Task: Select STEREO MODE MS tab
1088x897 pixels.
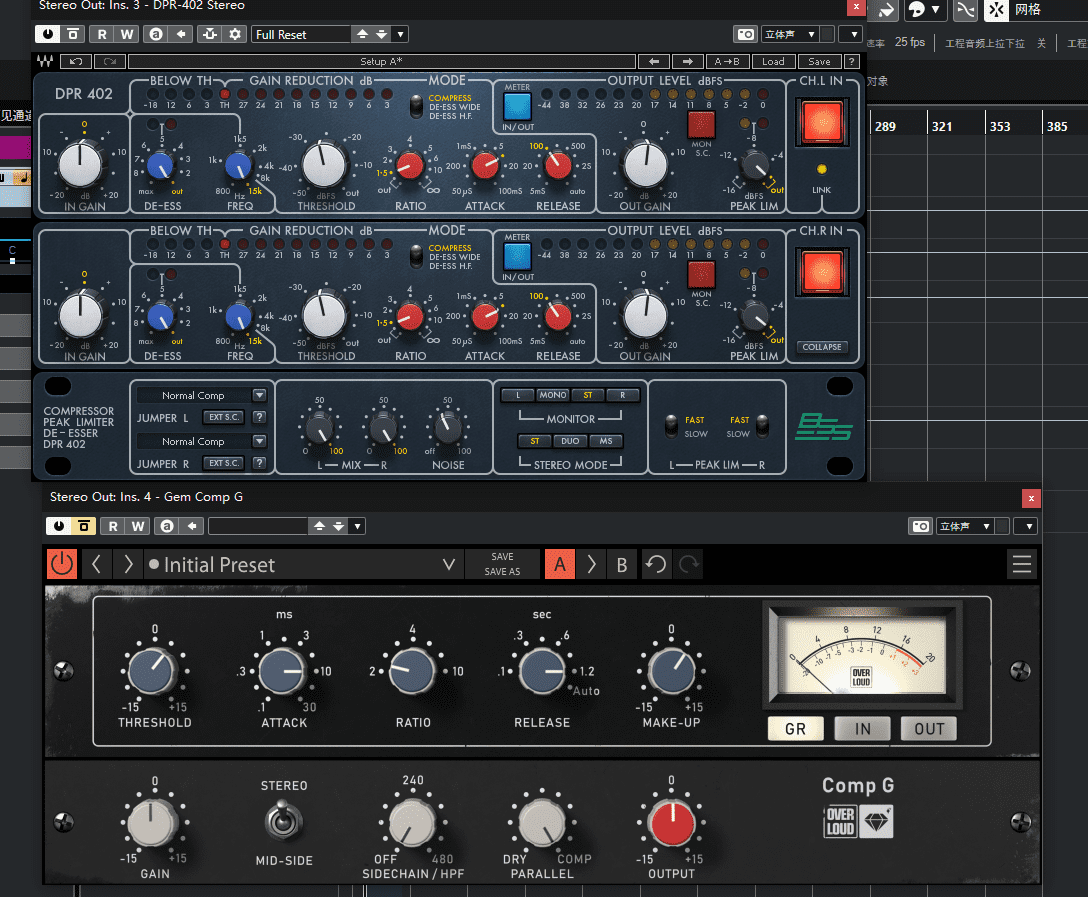Action: (606, 441)
